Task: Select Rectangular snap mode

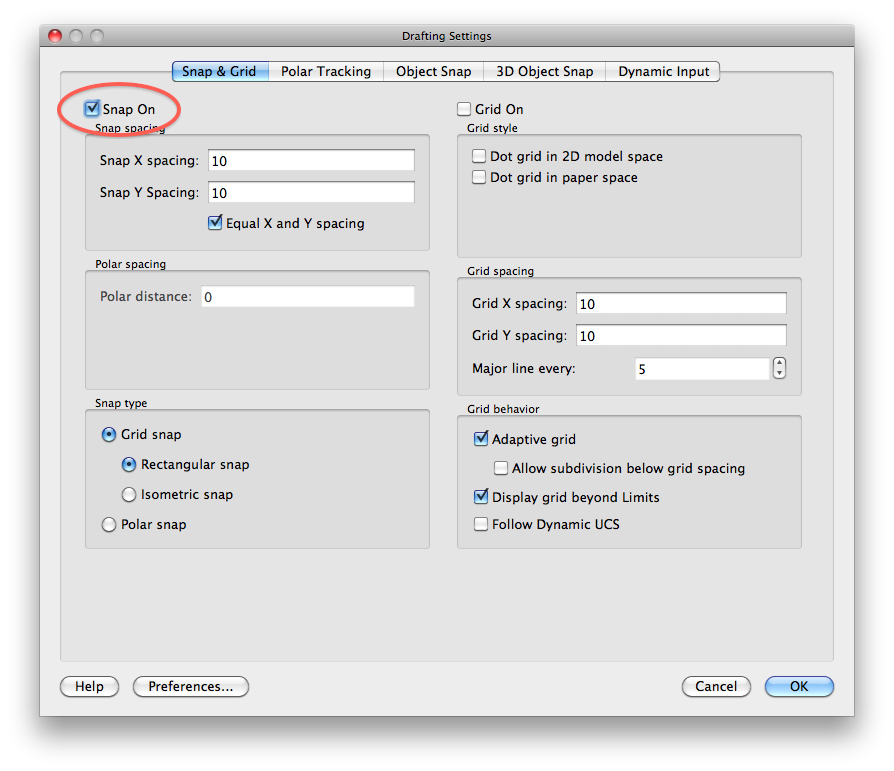Action: pyautogui.click(x=128, y=464)
